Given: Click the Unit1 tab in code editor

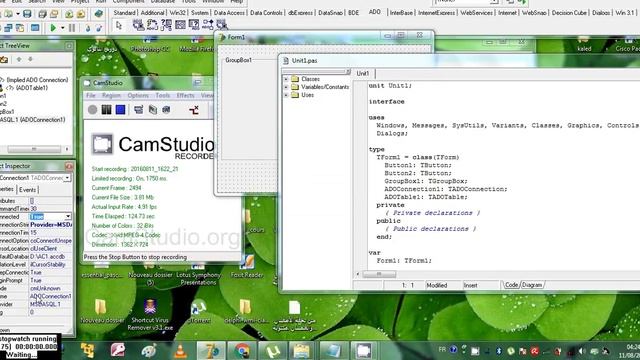Looking at the screenshot, I should (x=362, y=73).
